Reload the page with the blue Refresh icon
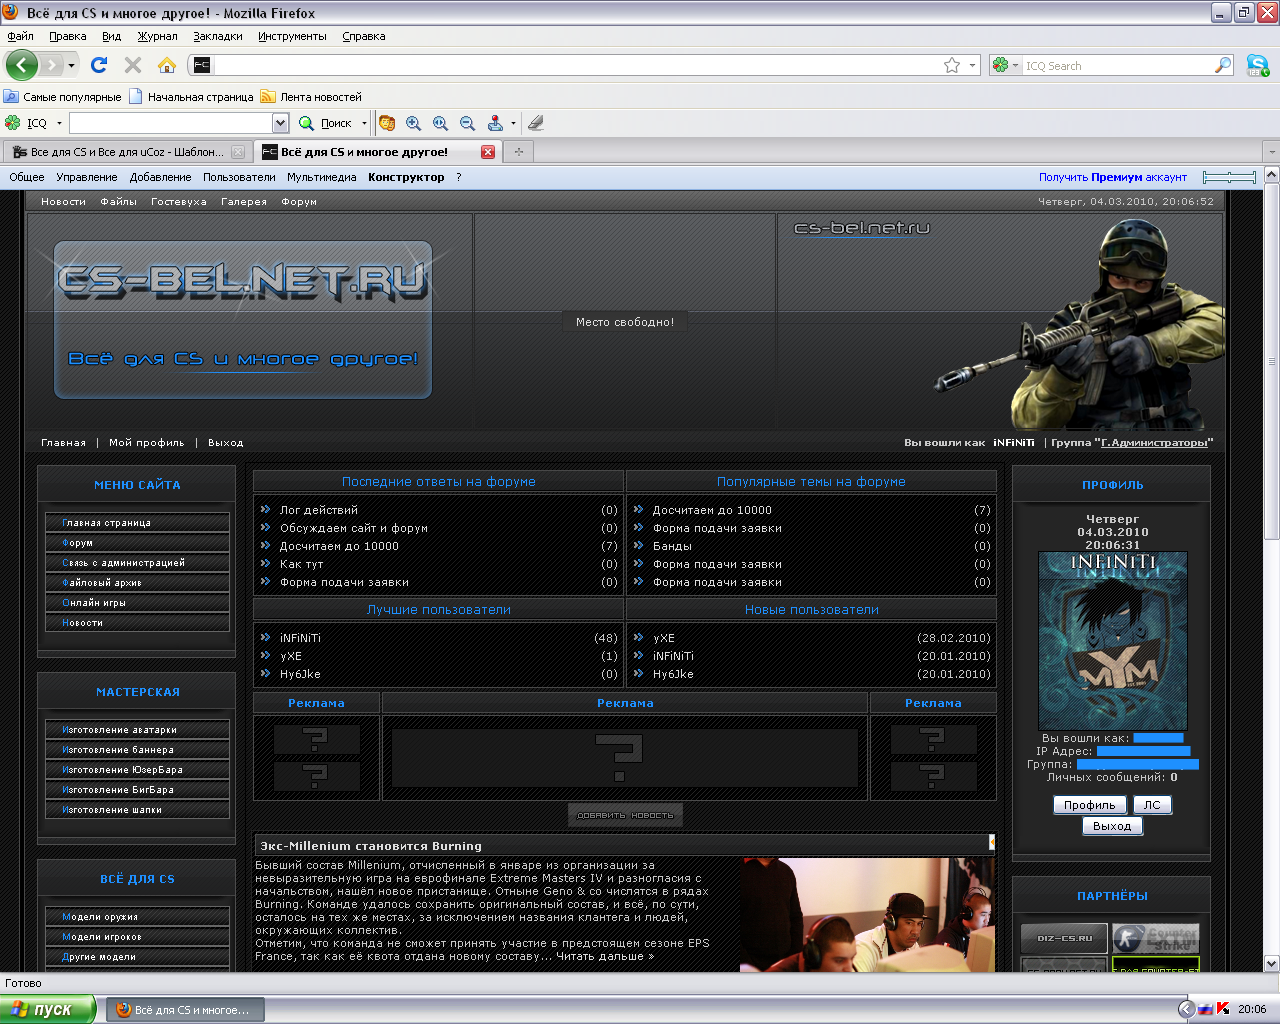 (98, 65)
